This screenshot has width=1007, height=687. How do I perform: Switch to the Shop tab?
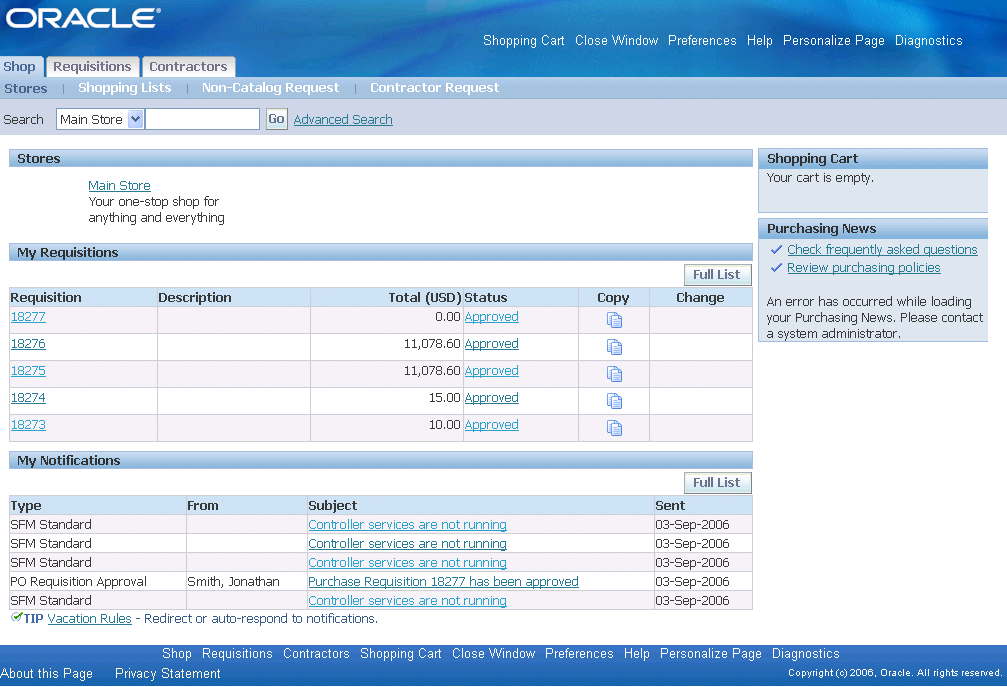[19, 67]
